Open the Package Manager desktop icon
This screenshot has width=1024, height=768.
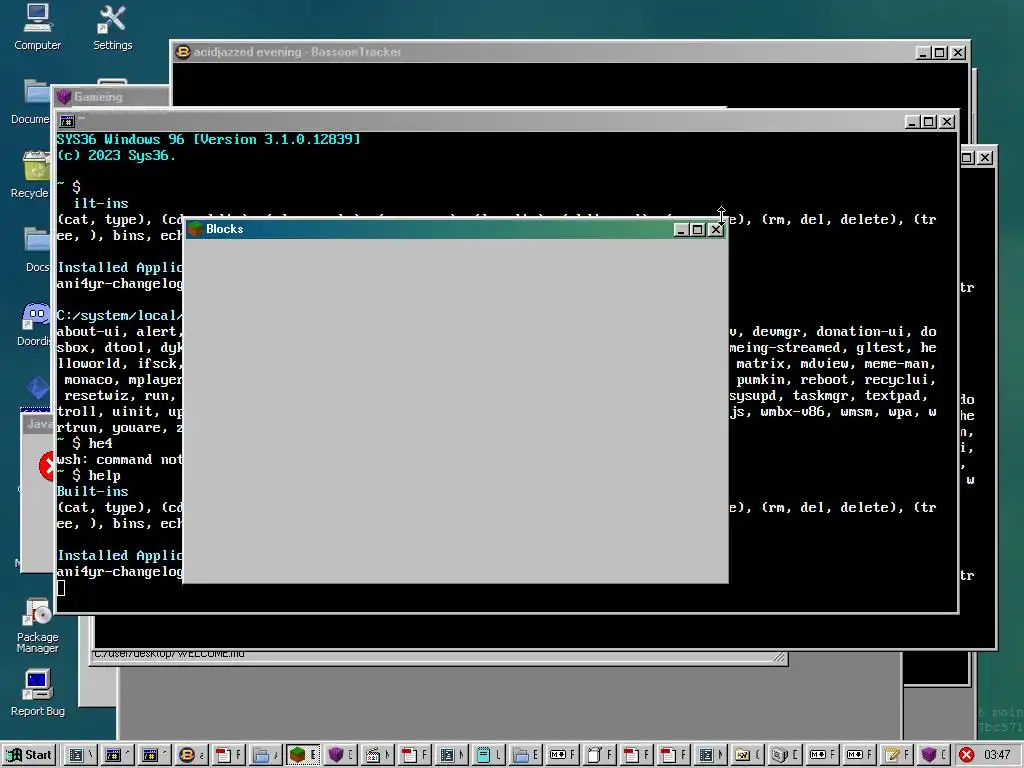tap(37, 625)
